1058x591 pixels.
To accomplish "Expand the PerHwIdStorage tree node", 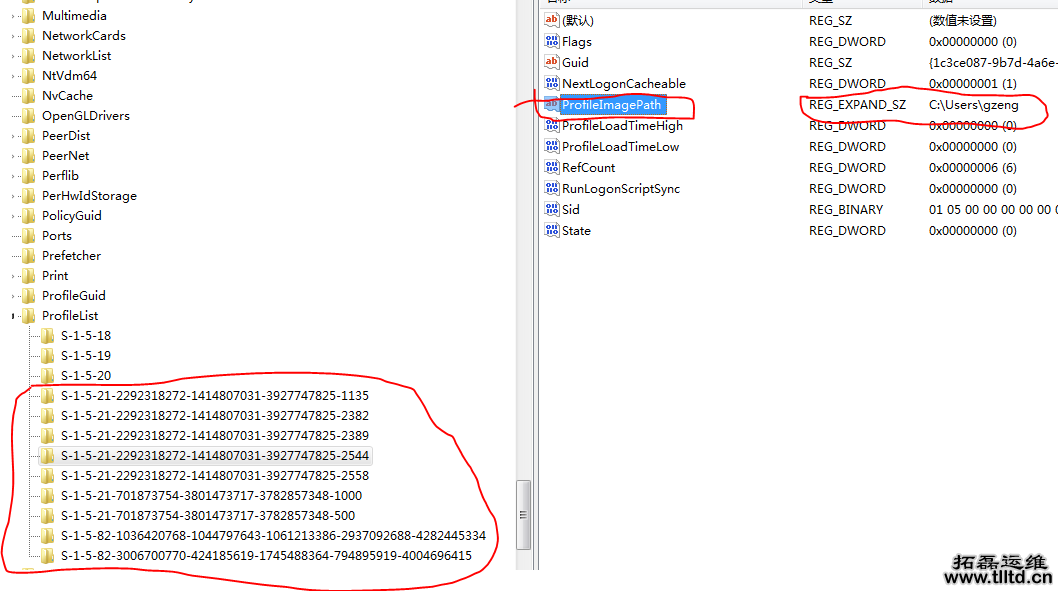I will click(x=13, y=196).
